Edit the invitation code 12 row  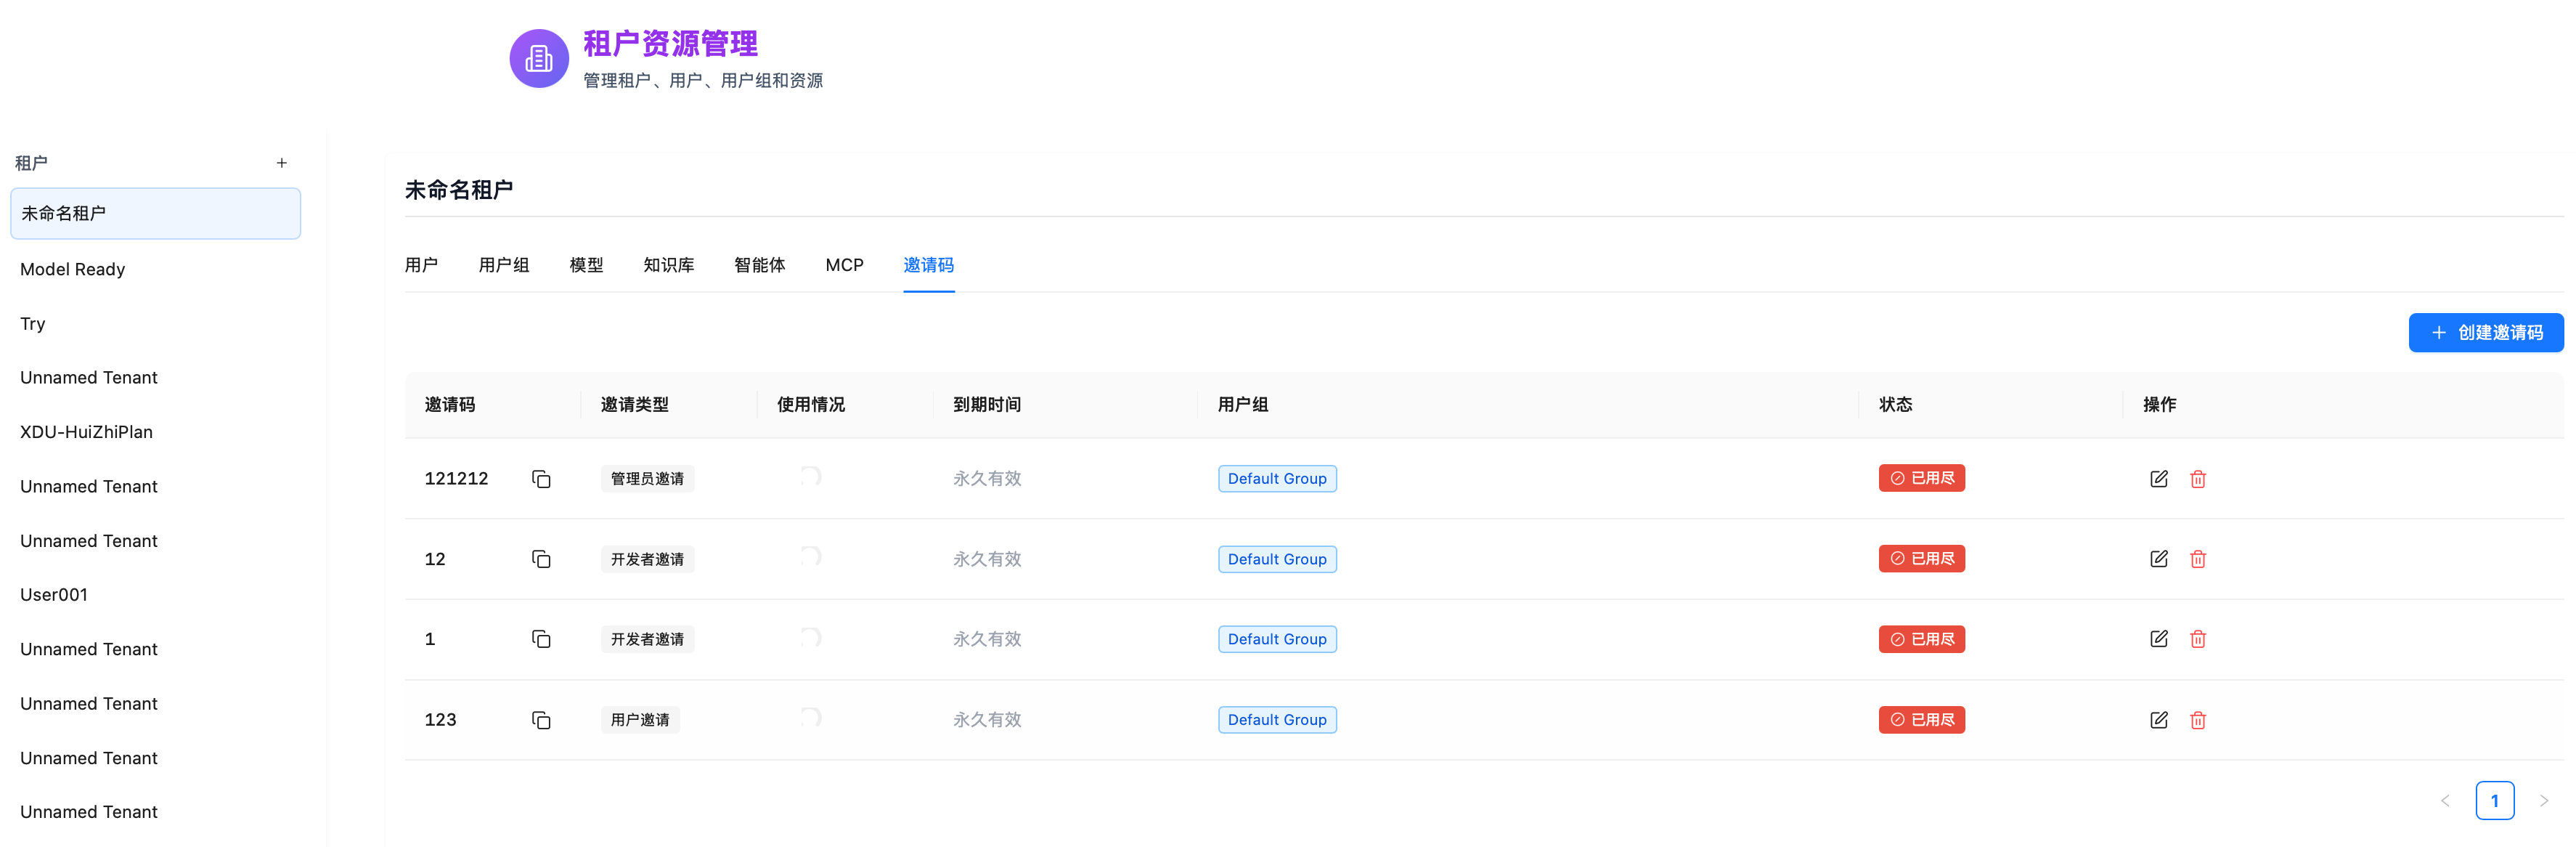coord(2158,559)
